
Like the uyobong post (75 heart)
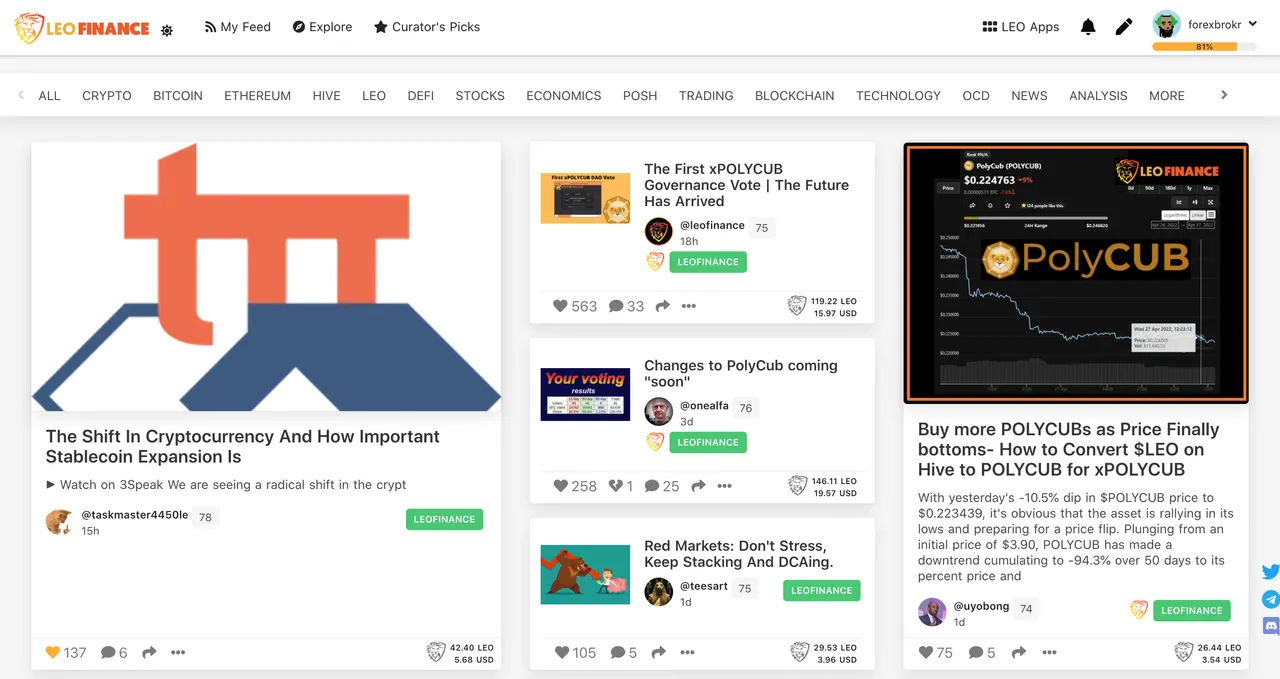click(x=926, y=652)
